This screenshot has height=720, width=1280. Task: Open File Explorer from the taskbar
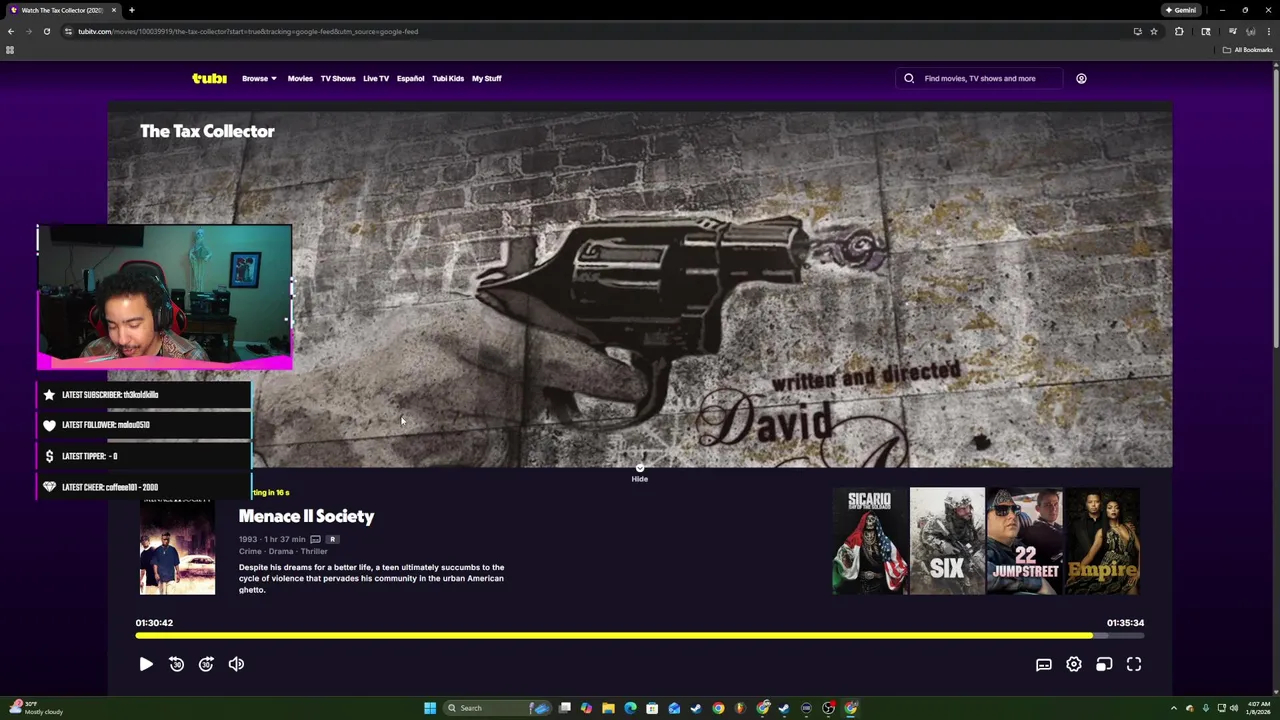click(608, 708)
